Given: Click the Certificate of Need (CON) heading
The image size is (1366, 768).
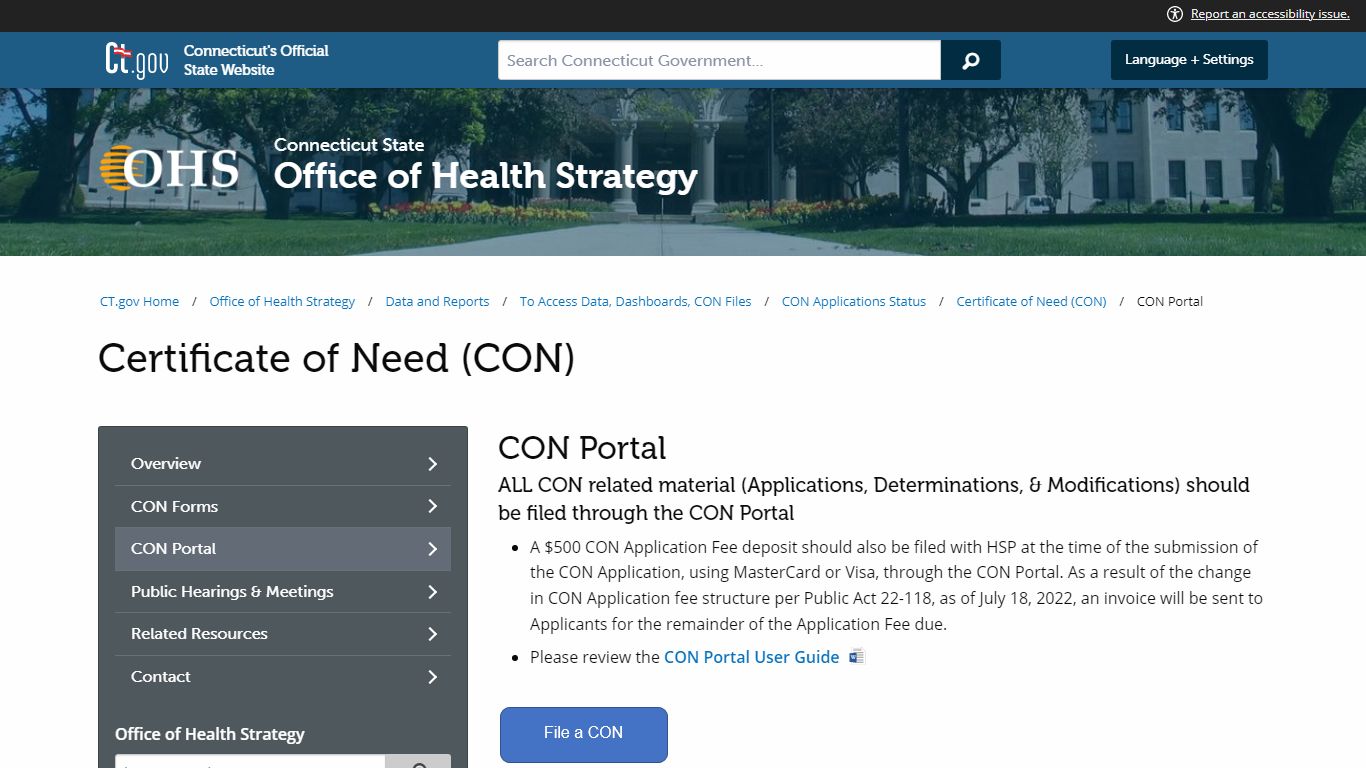Looking at the screenshot, I should point(337,358).
